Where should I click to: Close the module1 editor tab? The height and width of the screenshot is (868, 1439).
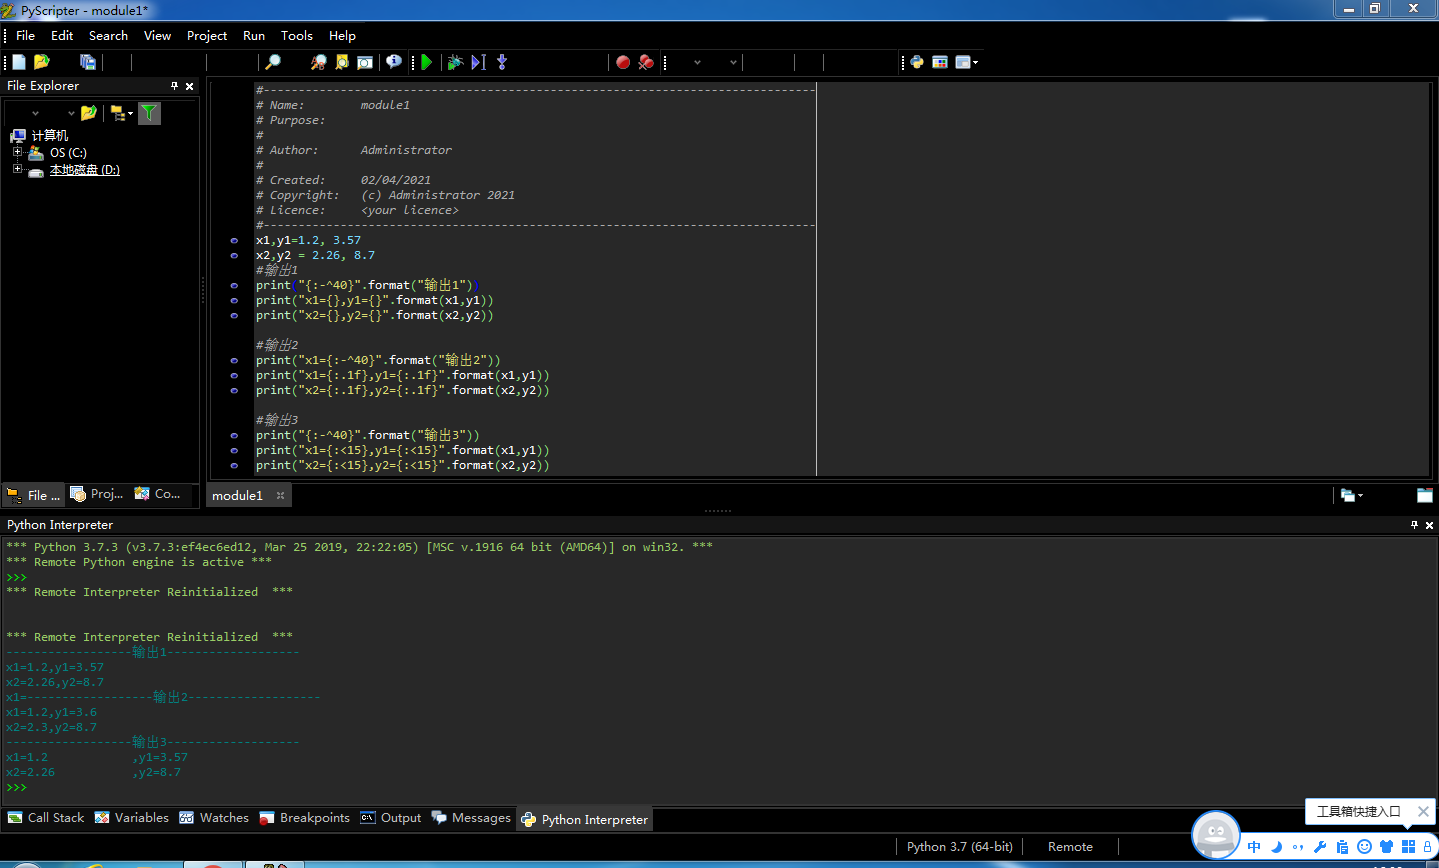point(281,495)
